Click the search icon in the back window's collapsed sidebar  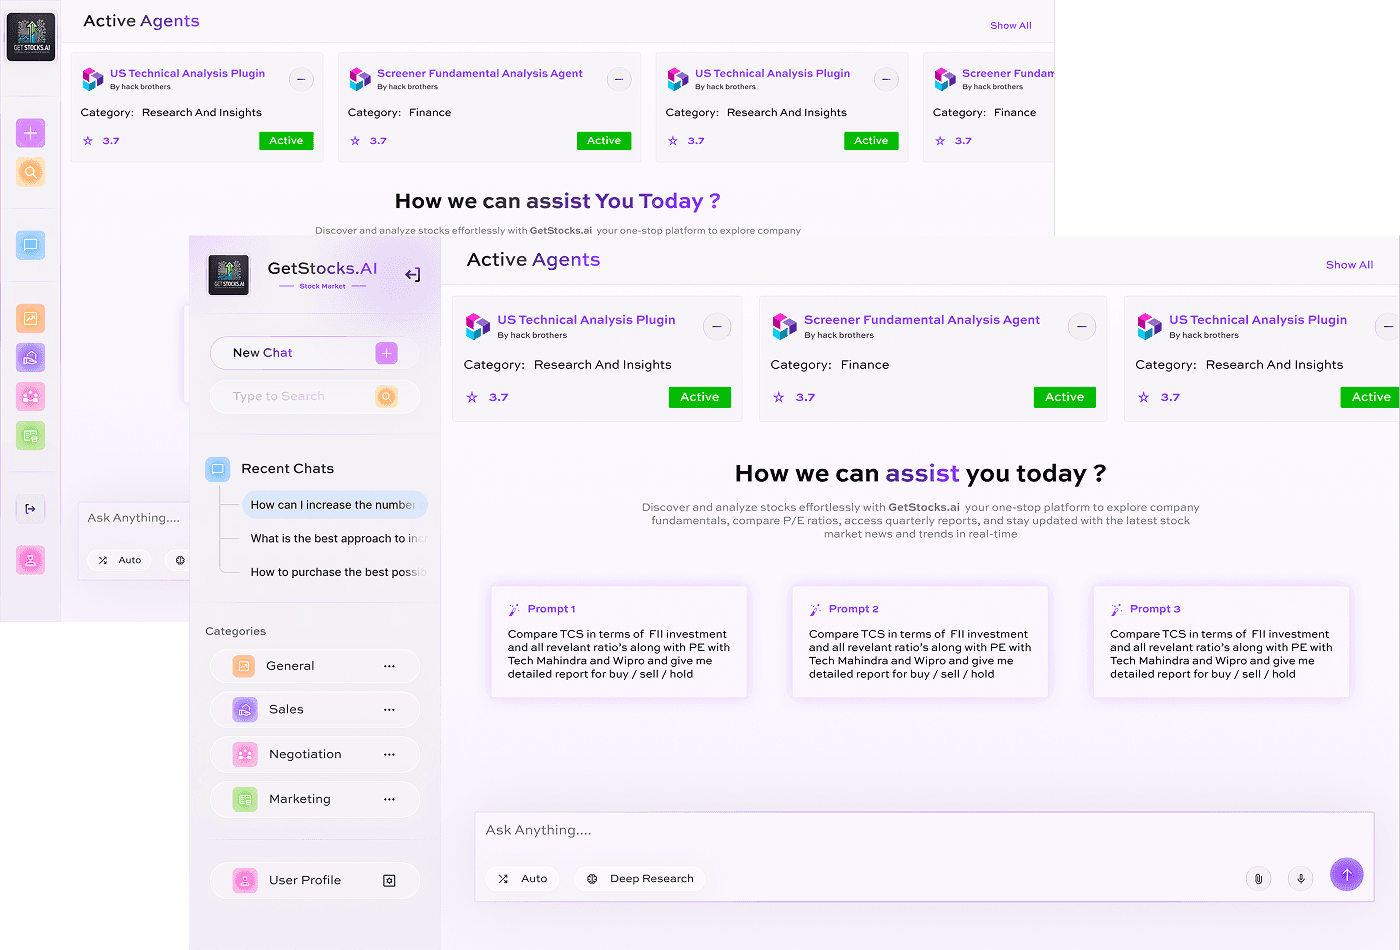click(30, 172)
